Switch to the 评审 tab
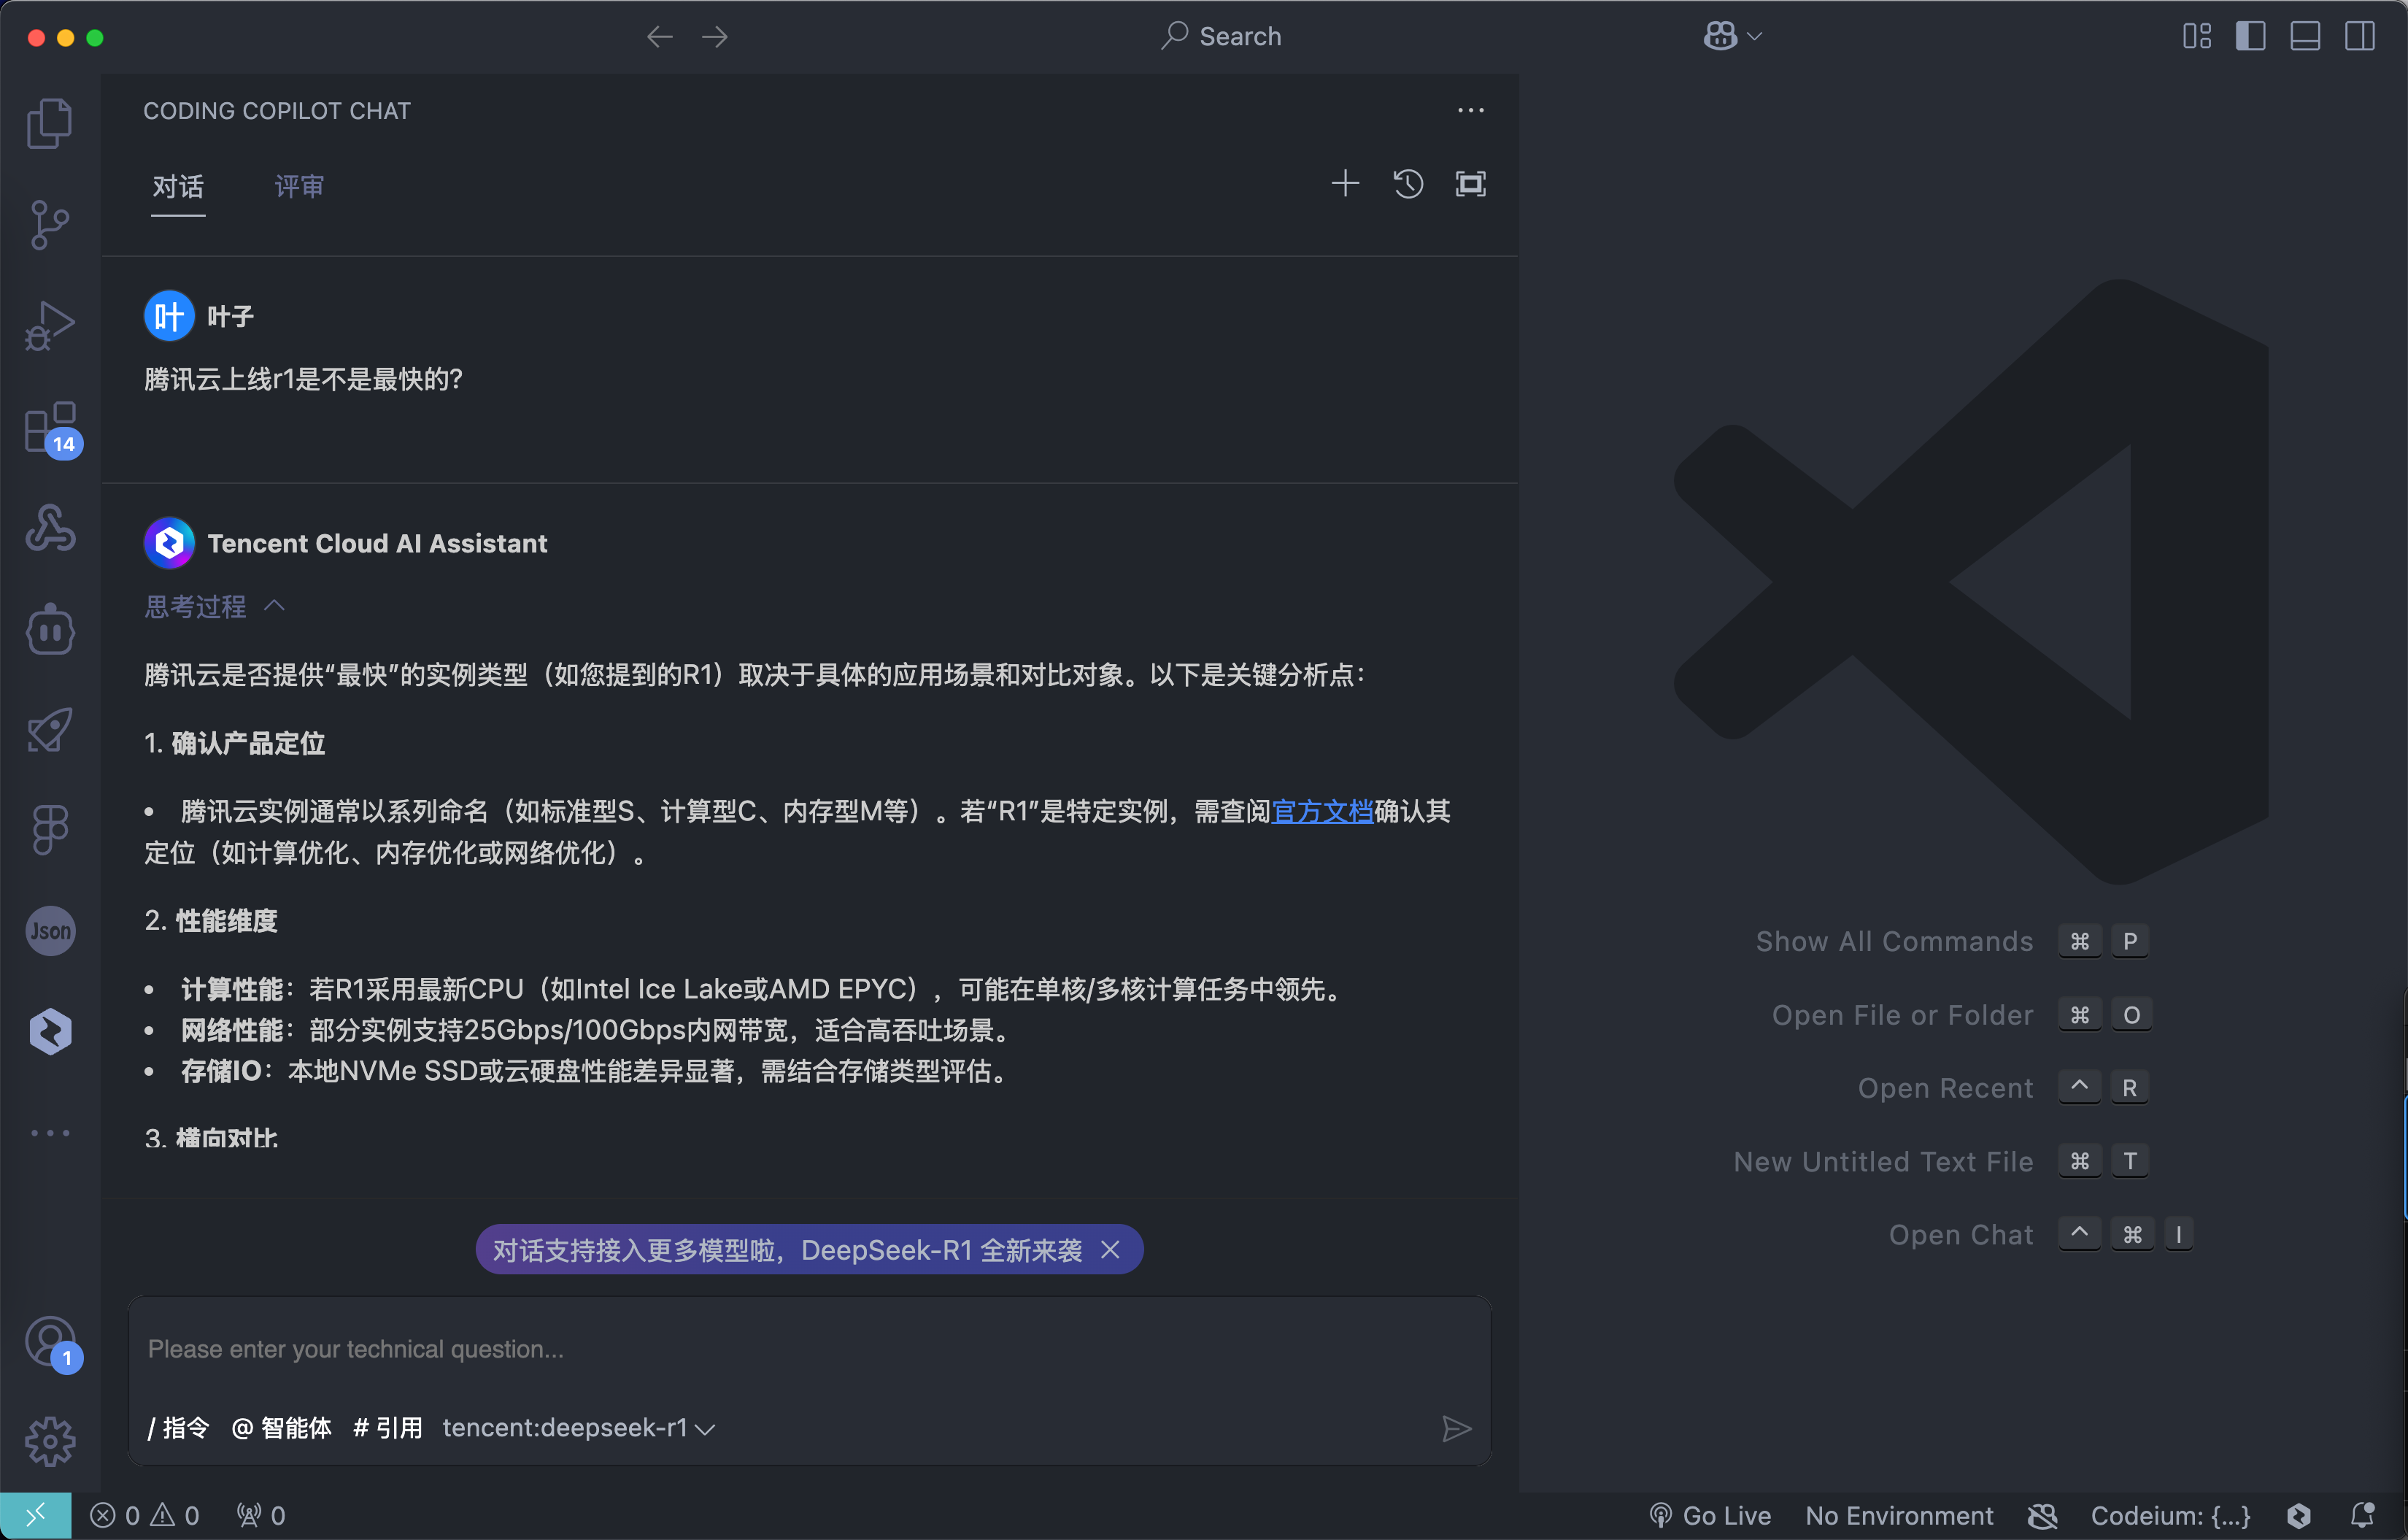Screen dimensions: 2408x1540 click(299, 186)
